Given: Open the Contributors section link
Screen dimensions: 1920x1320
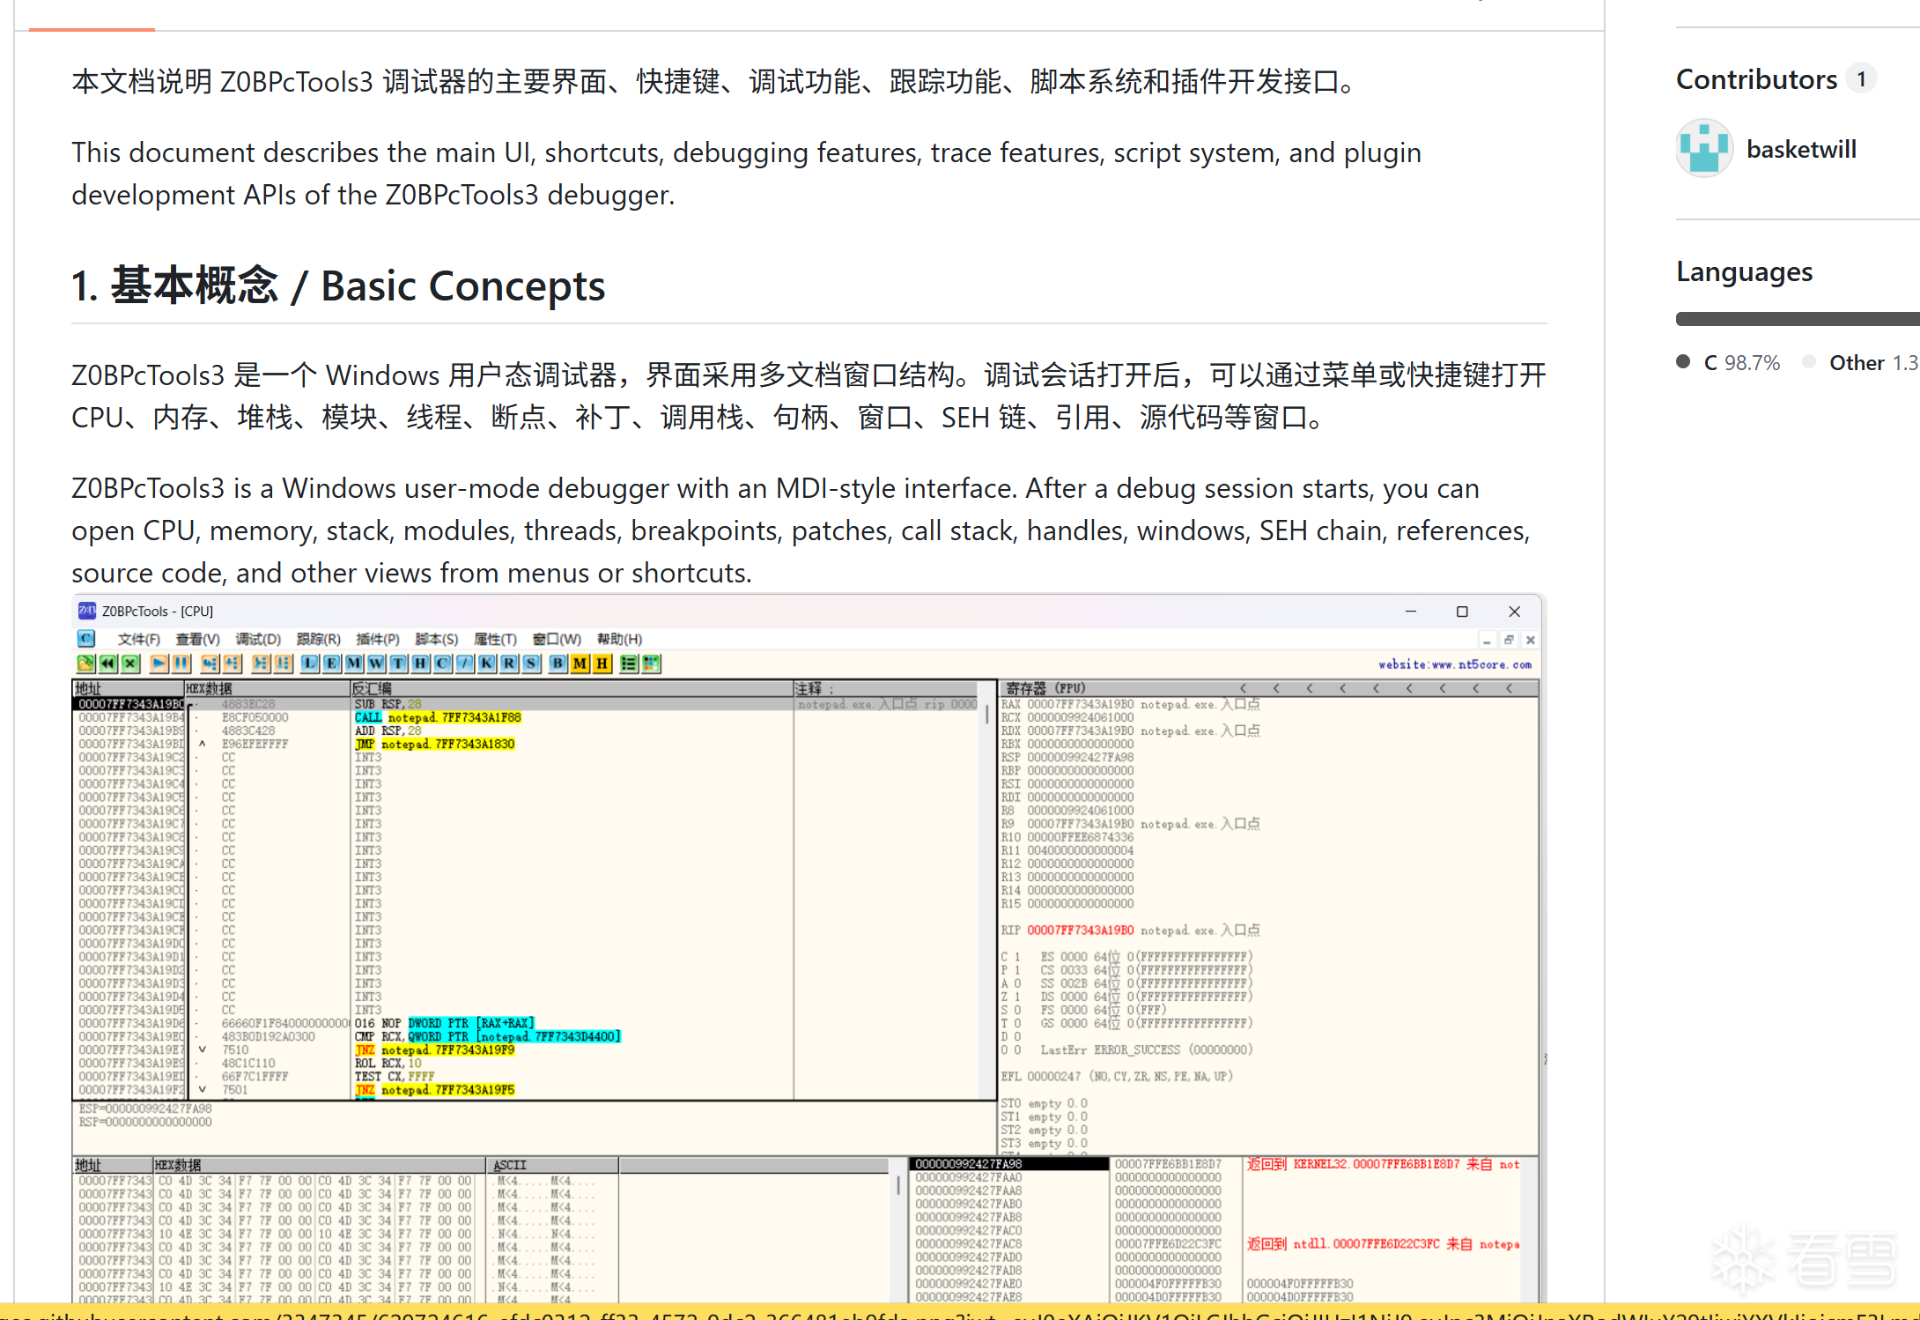Looking at the screenshot, I should (1775, 79).
